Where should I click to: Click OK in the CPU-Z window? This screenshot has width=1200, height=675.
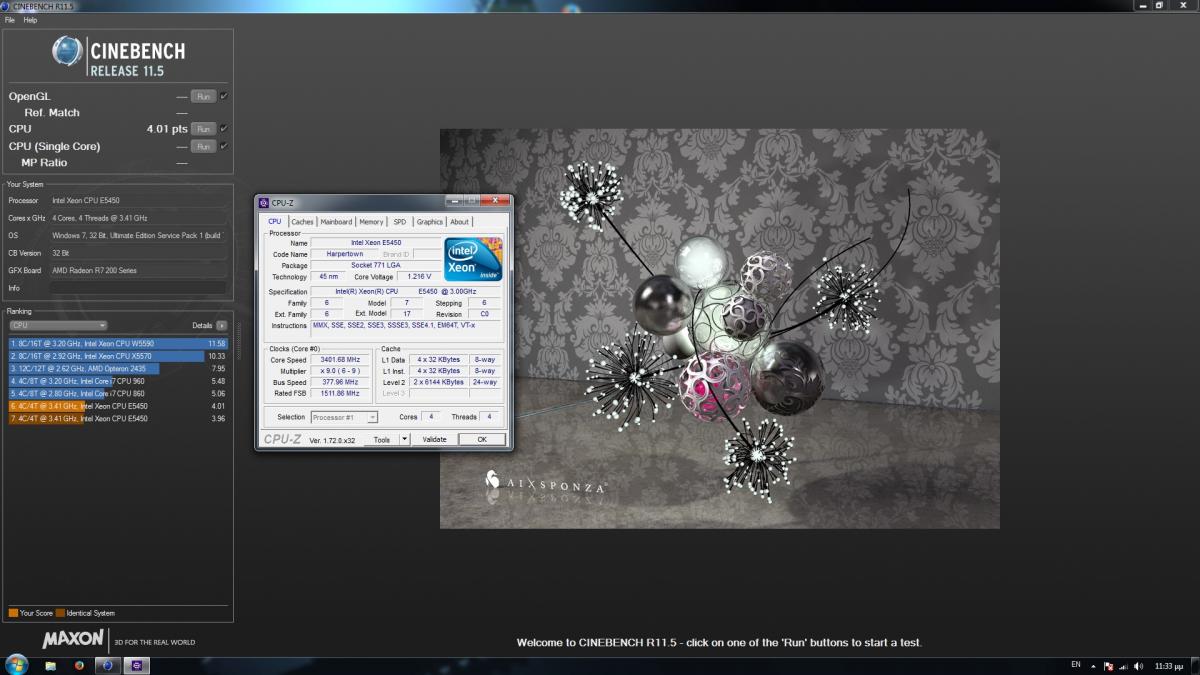pyautogui.click(x=481, y=439)
